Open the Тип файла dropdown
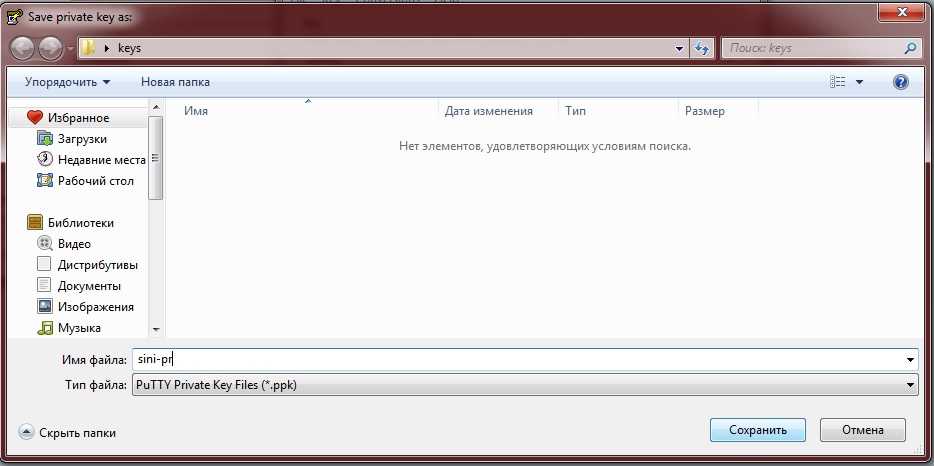The image size is (934, 466). click(524, 385)
